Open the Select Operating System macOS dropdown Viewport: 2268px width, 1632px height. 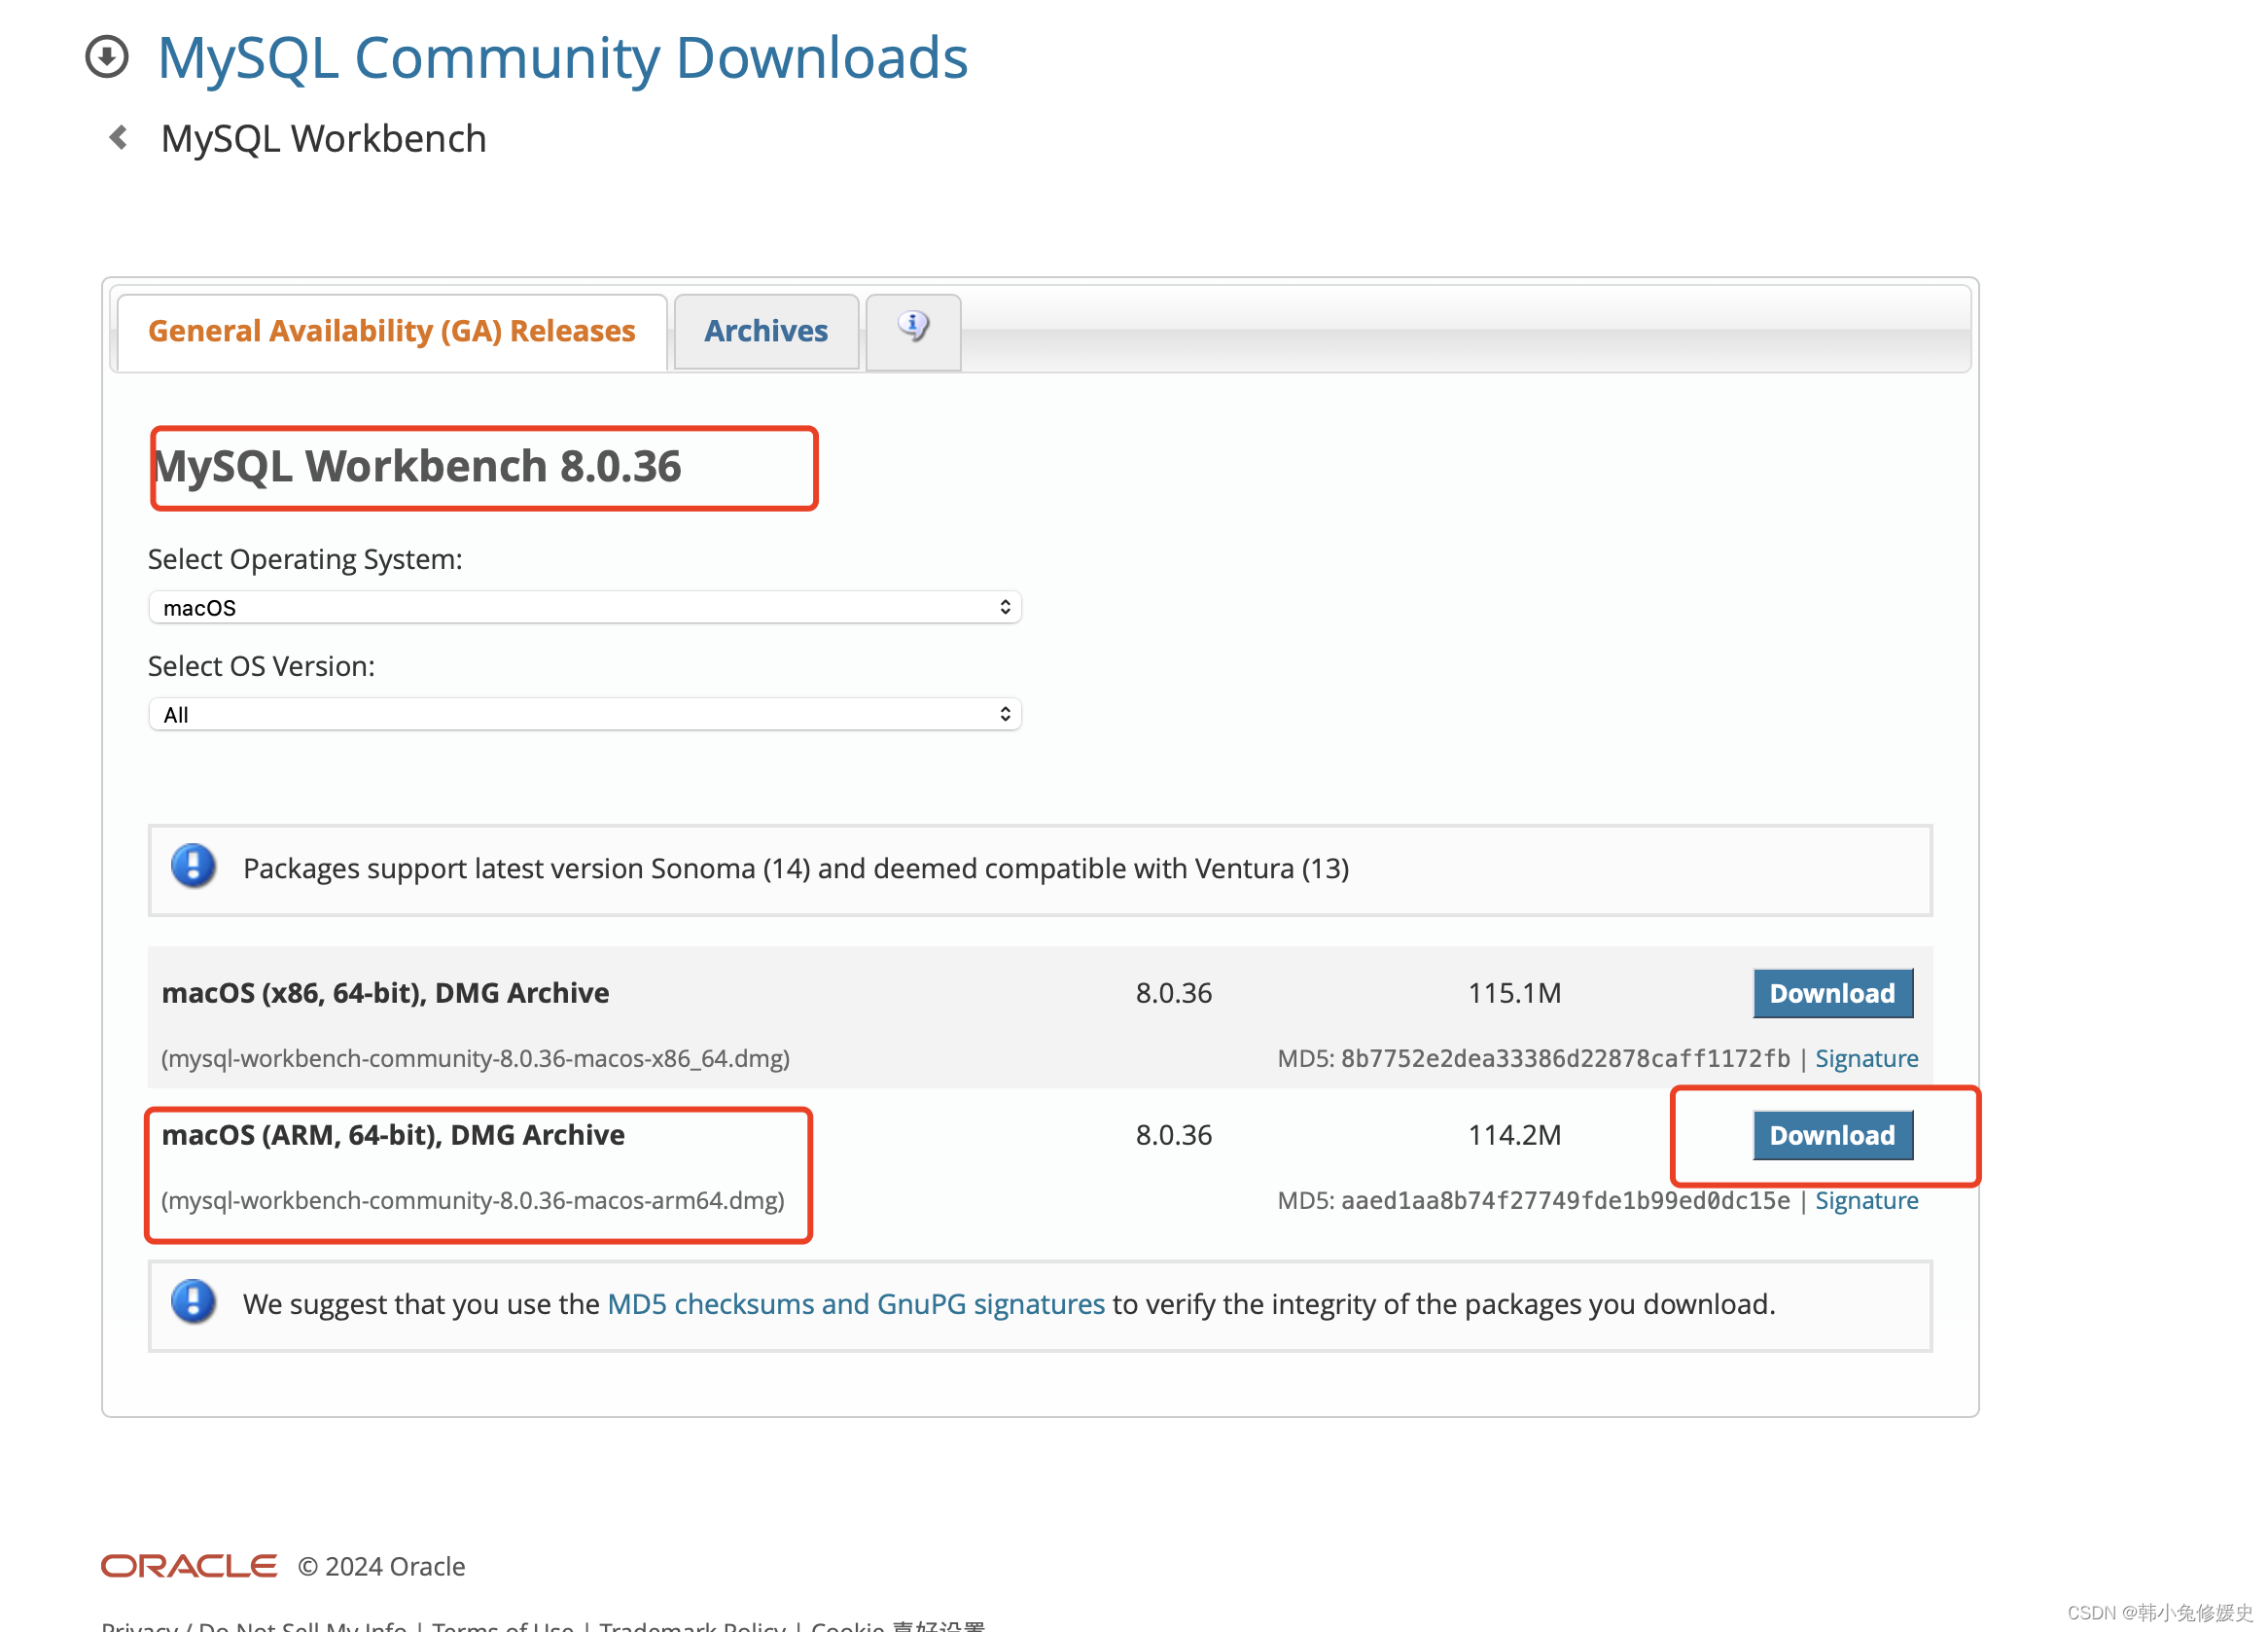(x=584, y=607)
